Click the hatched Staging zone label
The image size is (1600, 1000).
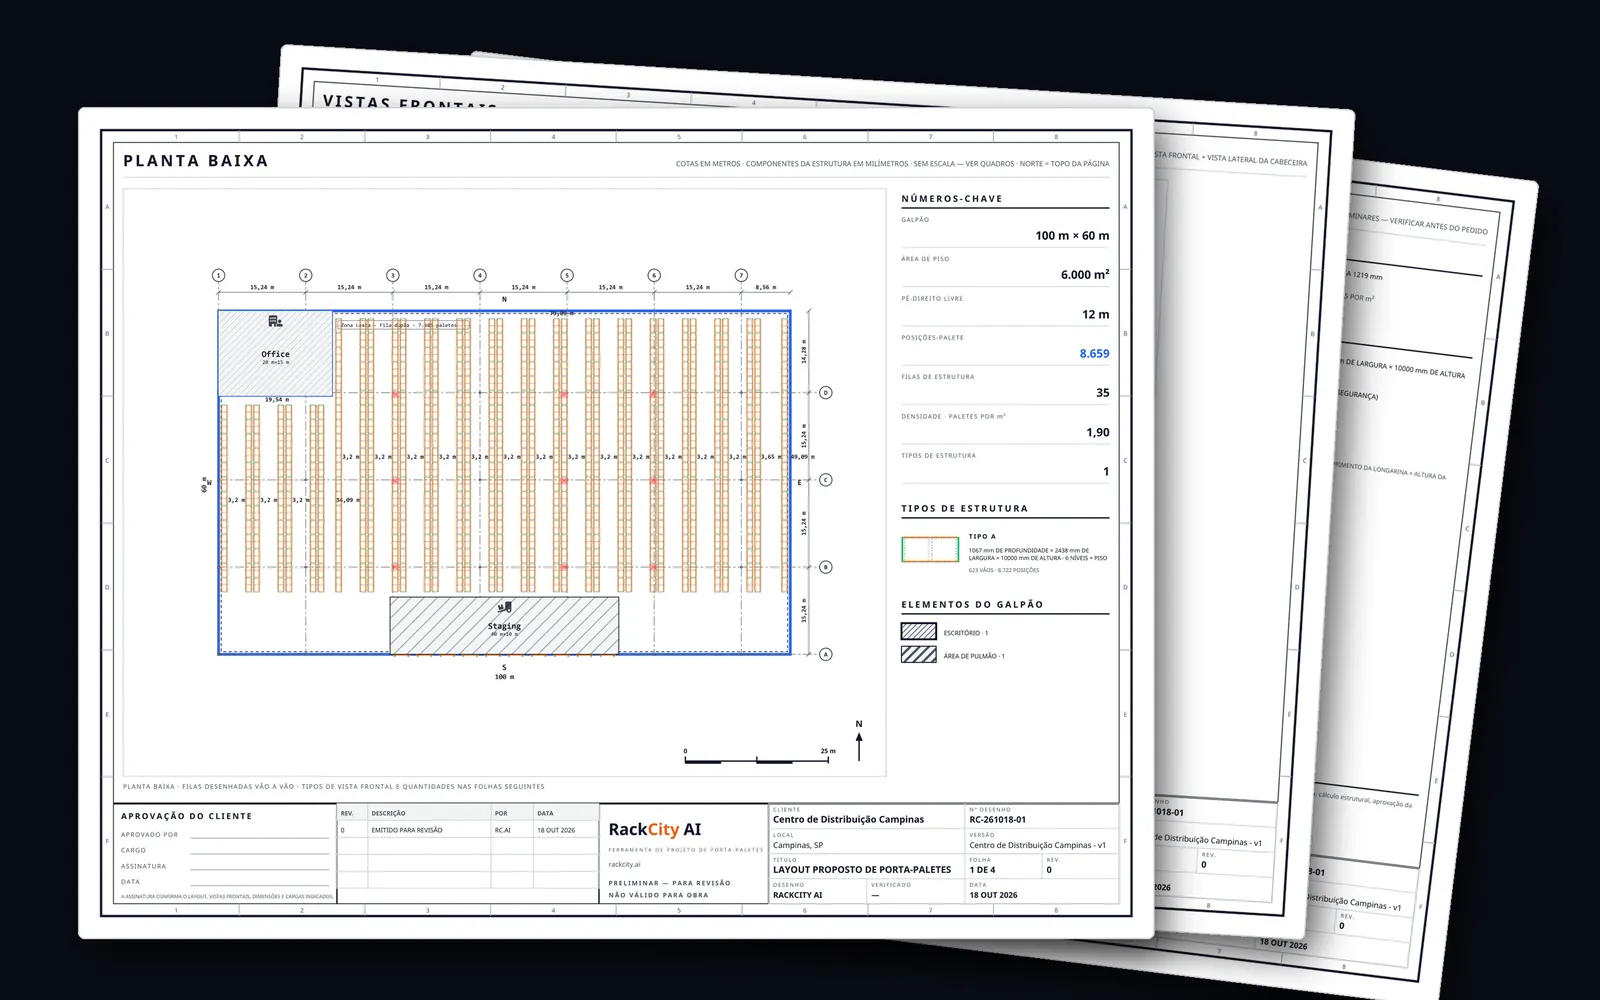pos(504,626)
